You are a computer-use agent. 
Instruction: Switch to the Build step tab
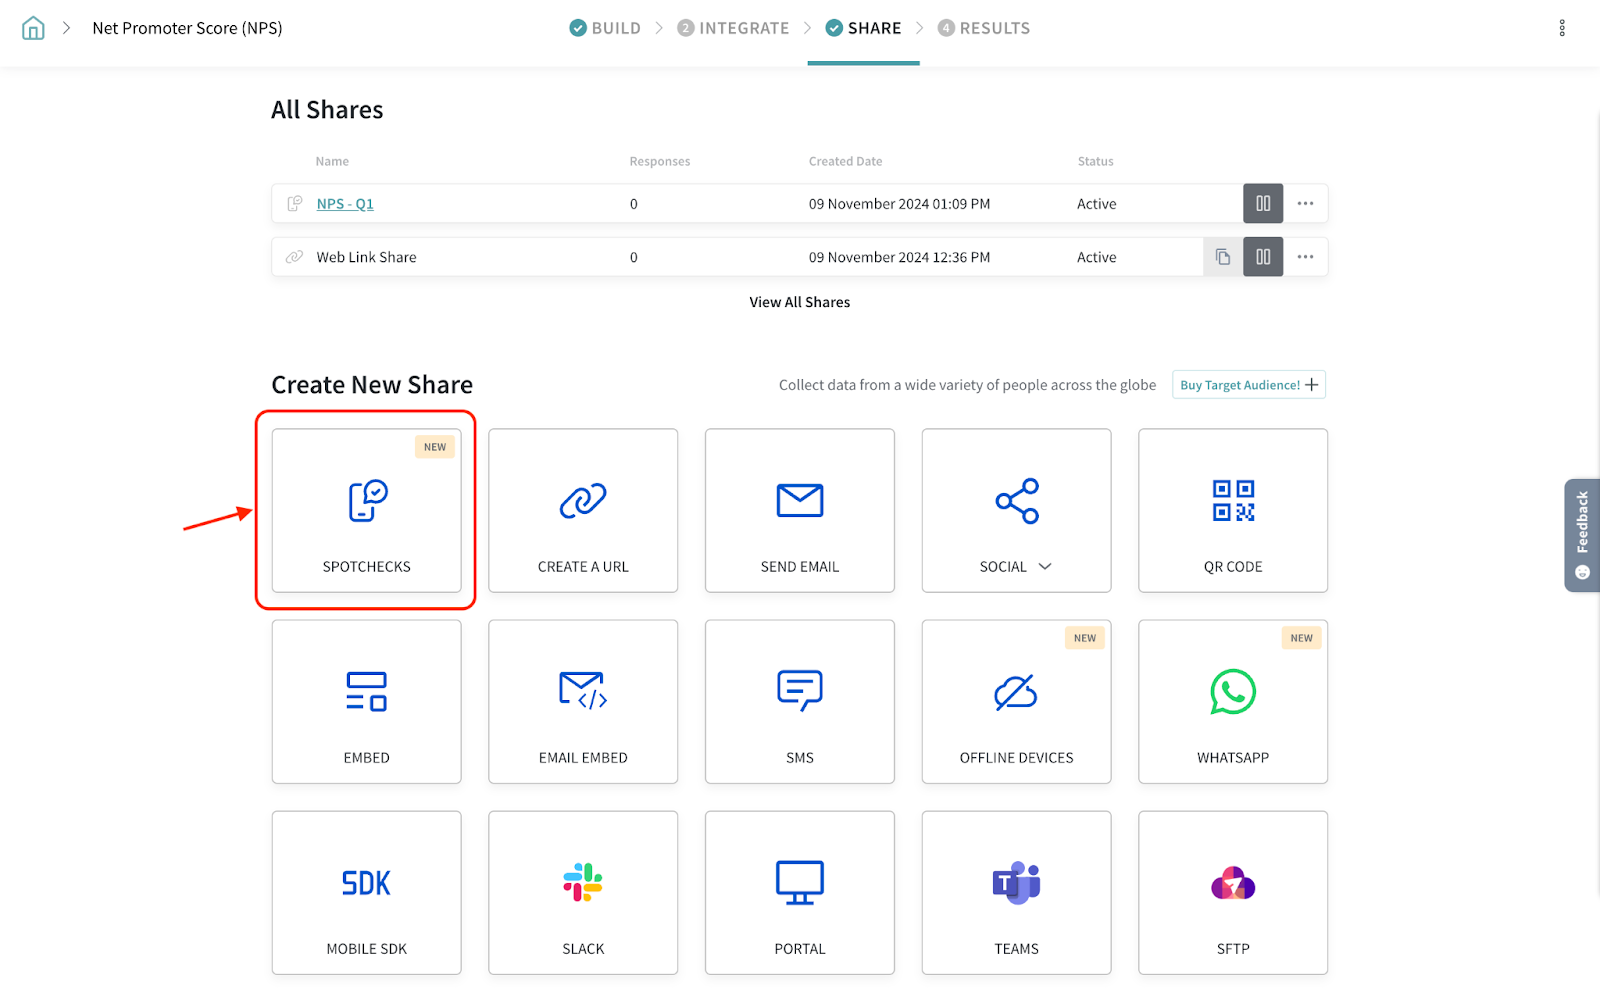click(606, 28)
